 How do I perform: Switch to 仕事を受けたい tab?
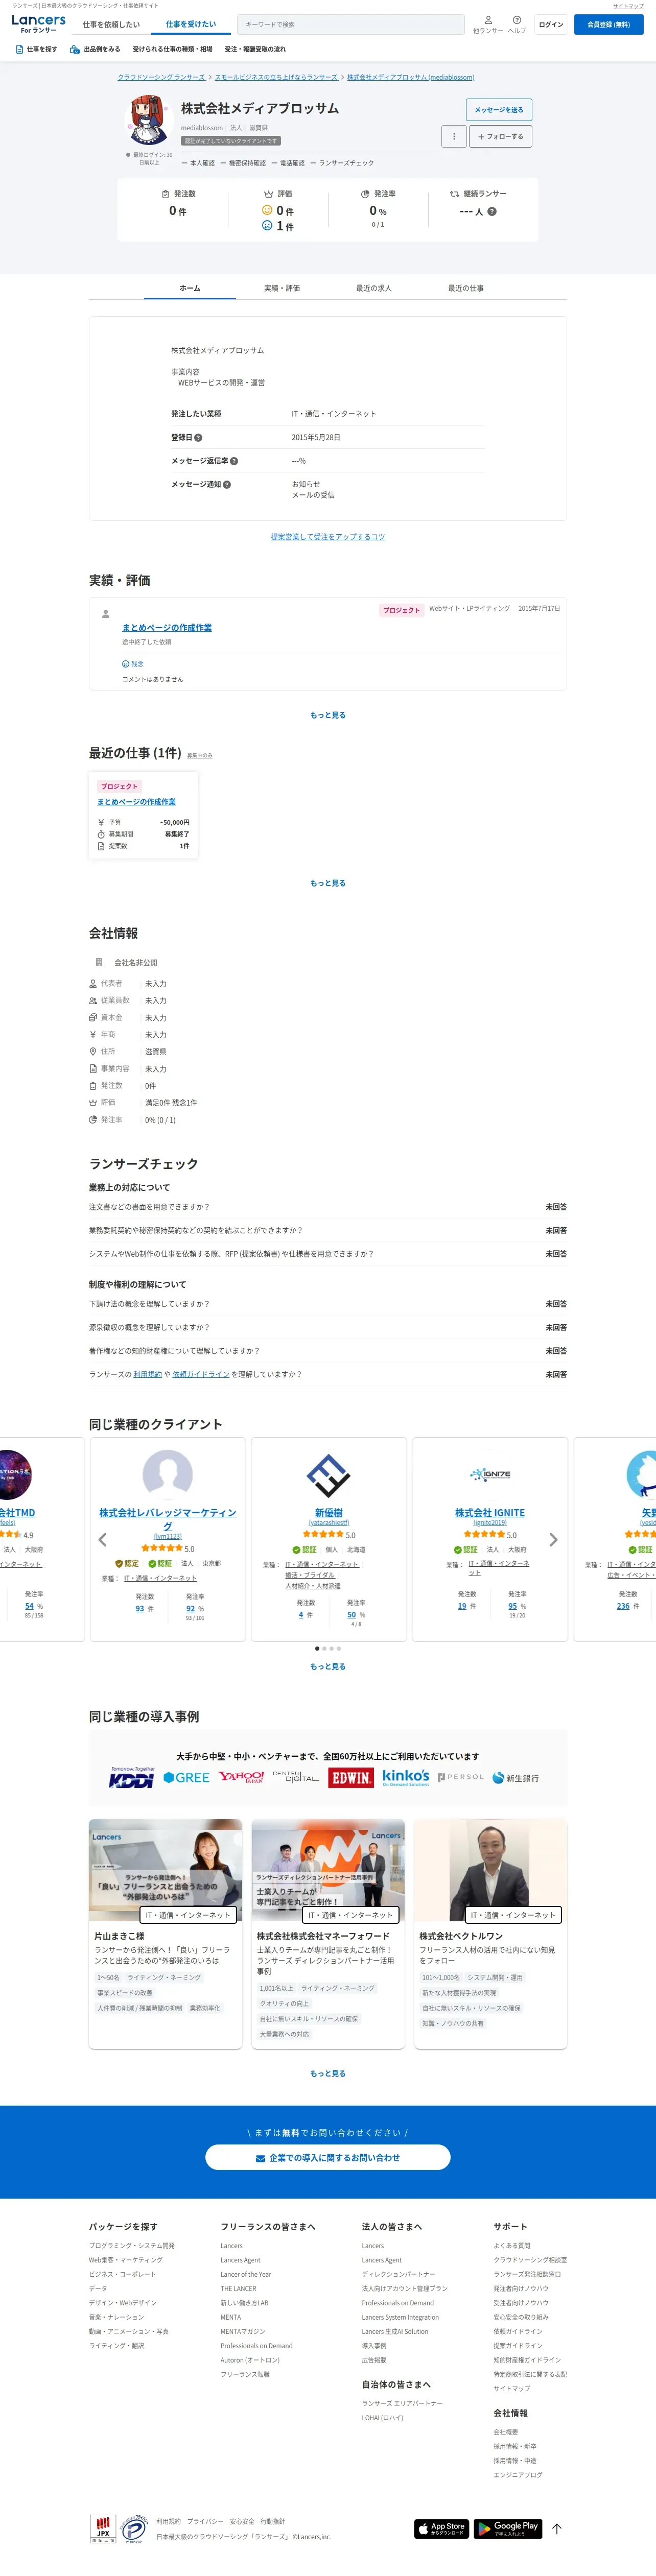[x=191, y=24]
